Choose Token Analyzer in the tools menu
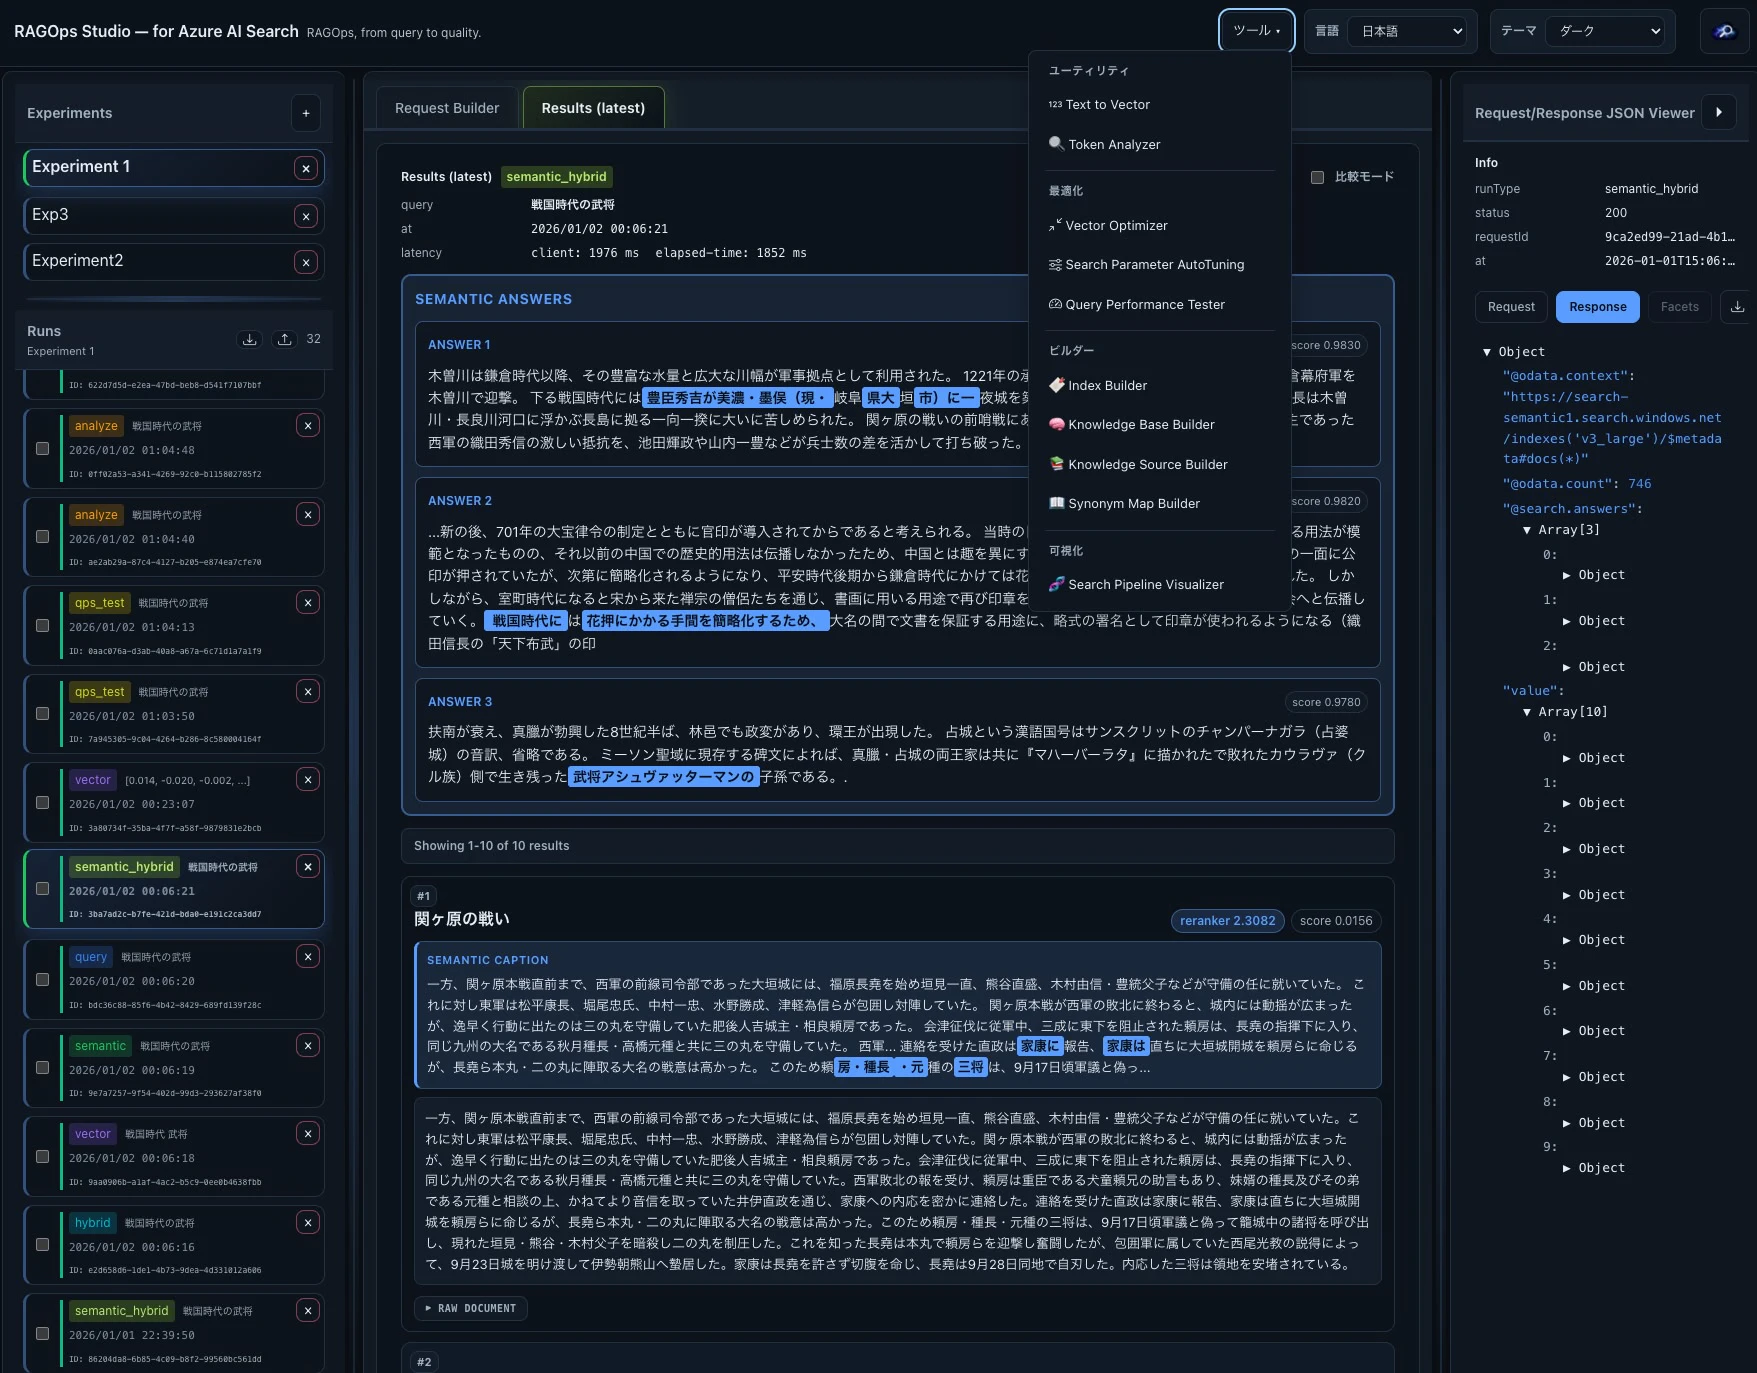Image resolution: width=1757 pixels, height=1373 pixels. point(1160,145)
